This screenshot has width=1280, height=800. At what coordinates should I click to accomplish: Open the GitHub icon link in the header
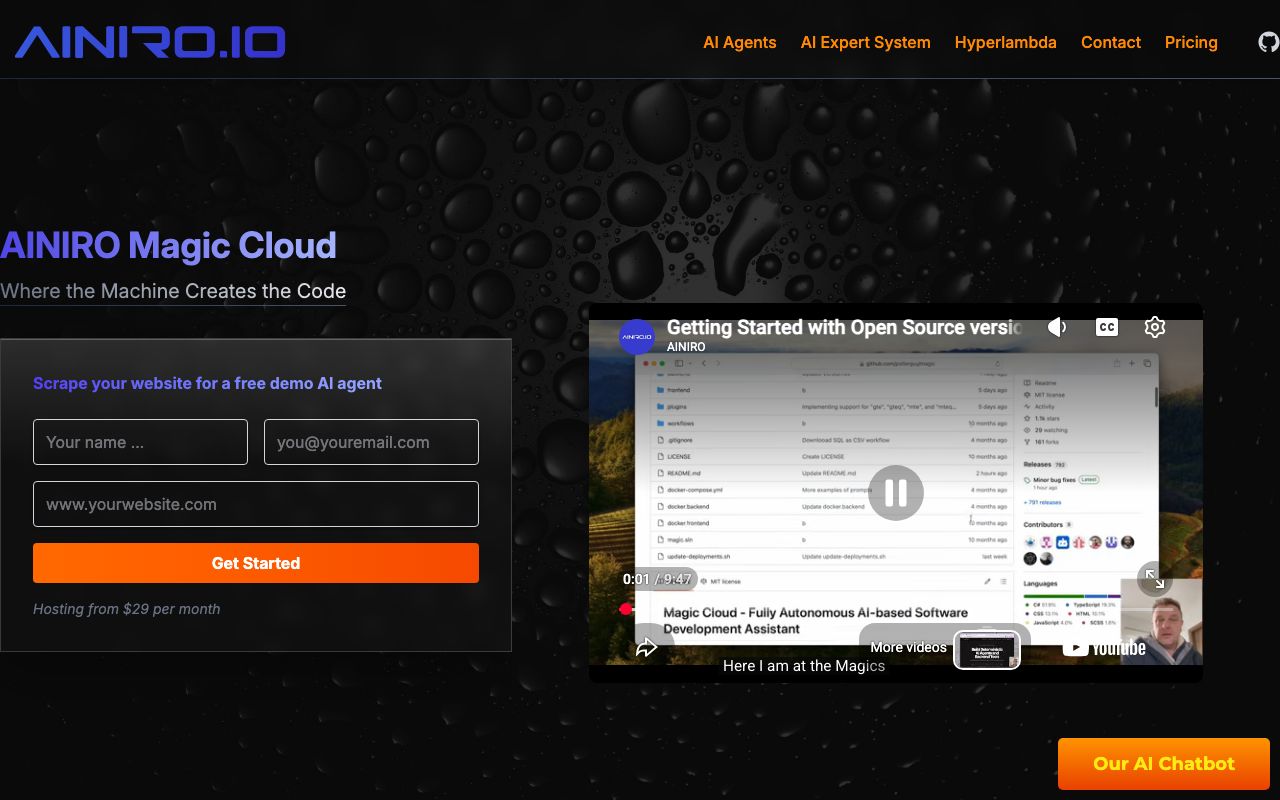point(1268,42)
